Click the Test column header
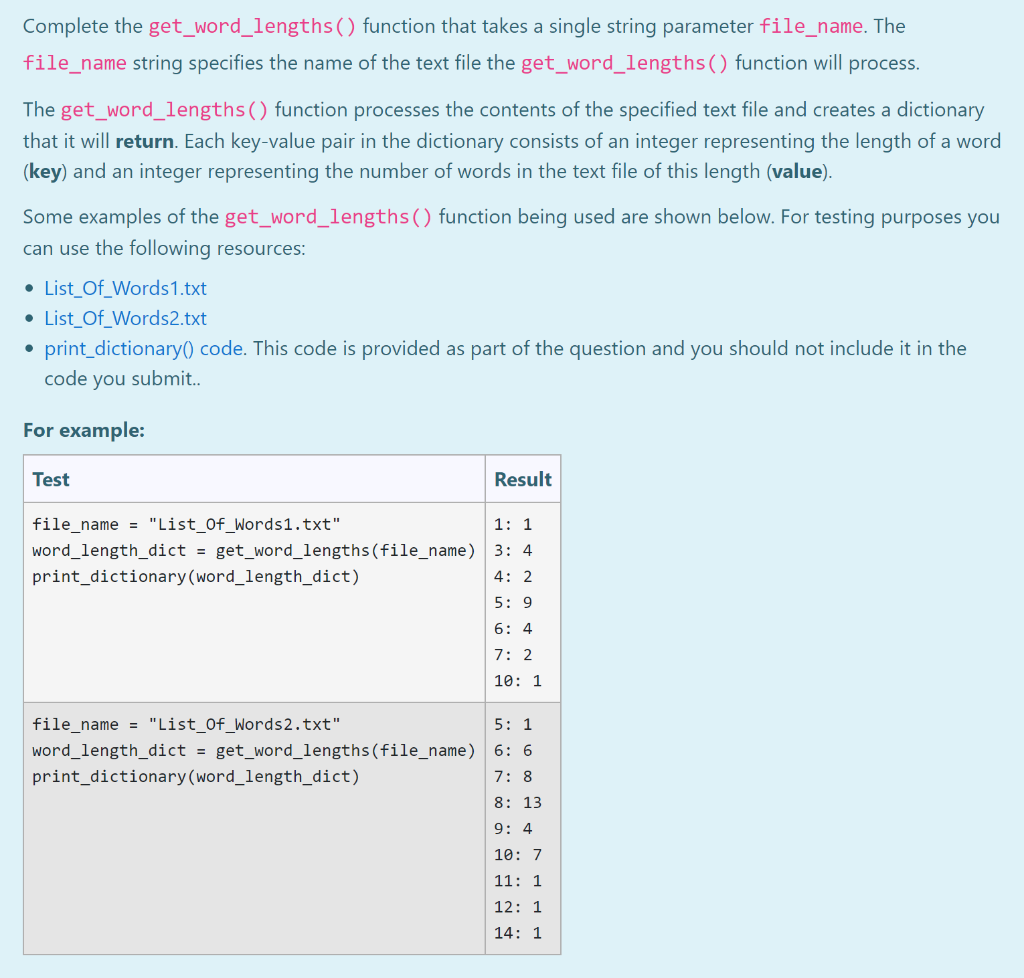This screenshot has width=1024, height=978. click(x=50, y=479)
